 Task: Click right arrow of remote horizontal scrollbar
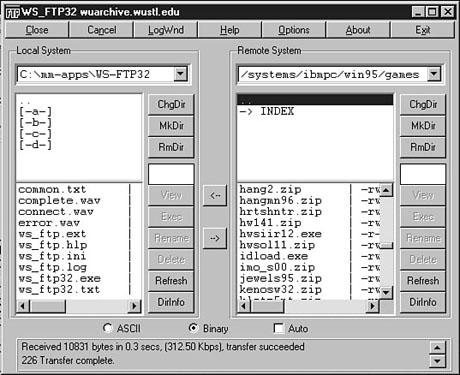(x=372, y=306)
